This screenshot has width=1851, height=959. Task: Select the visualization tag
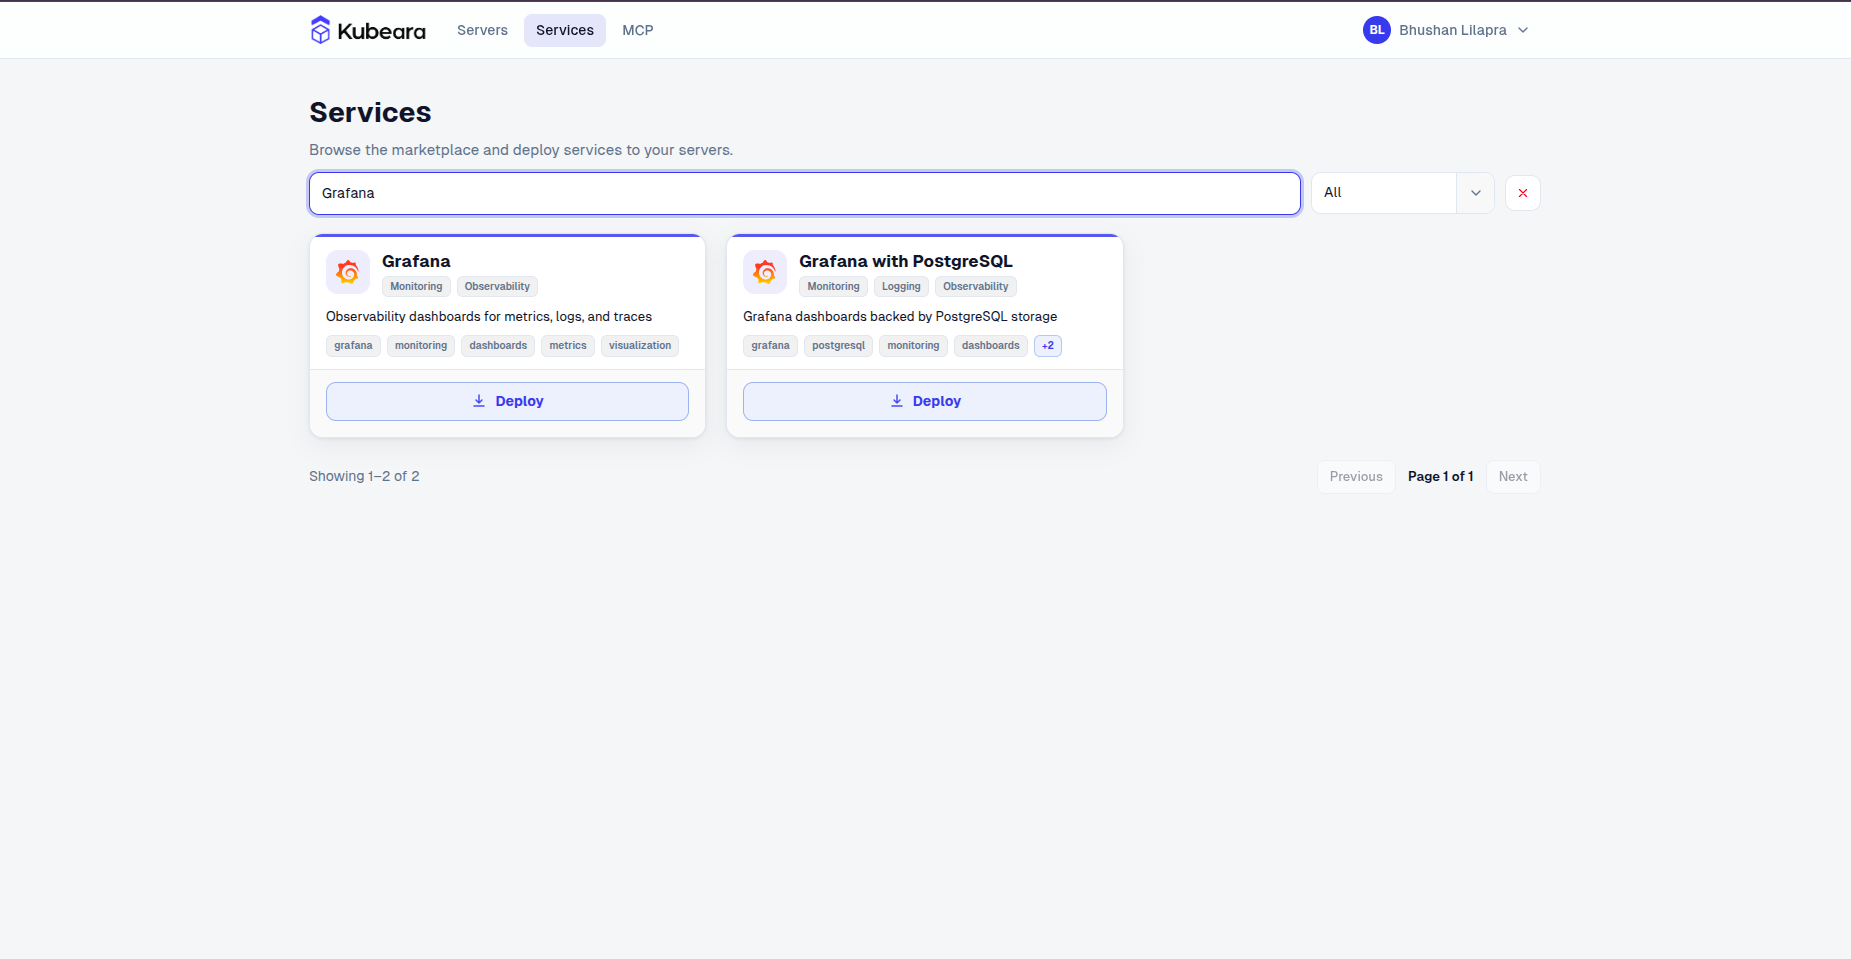click(x=640, y=346)
